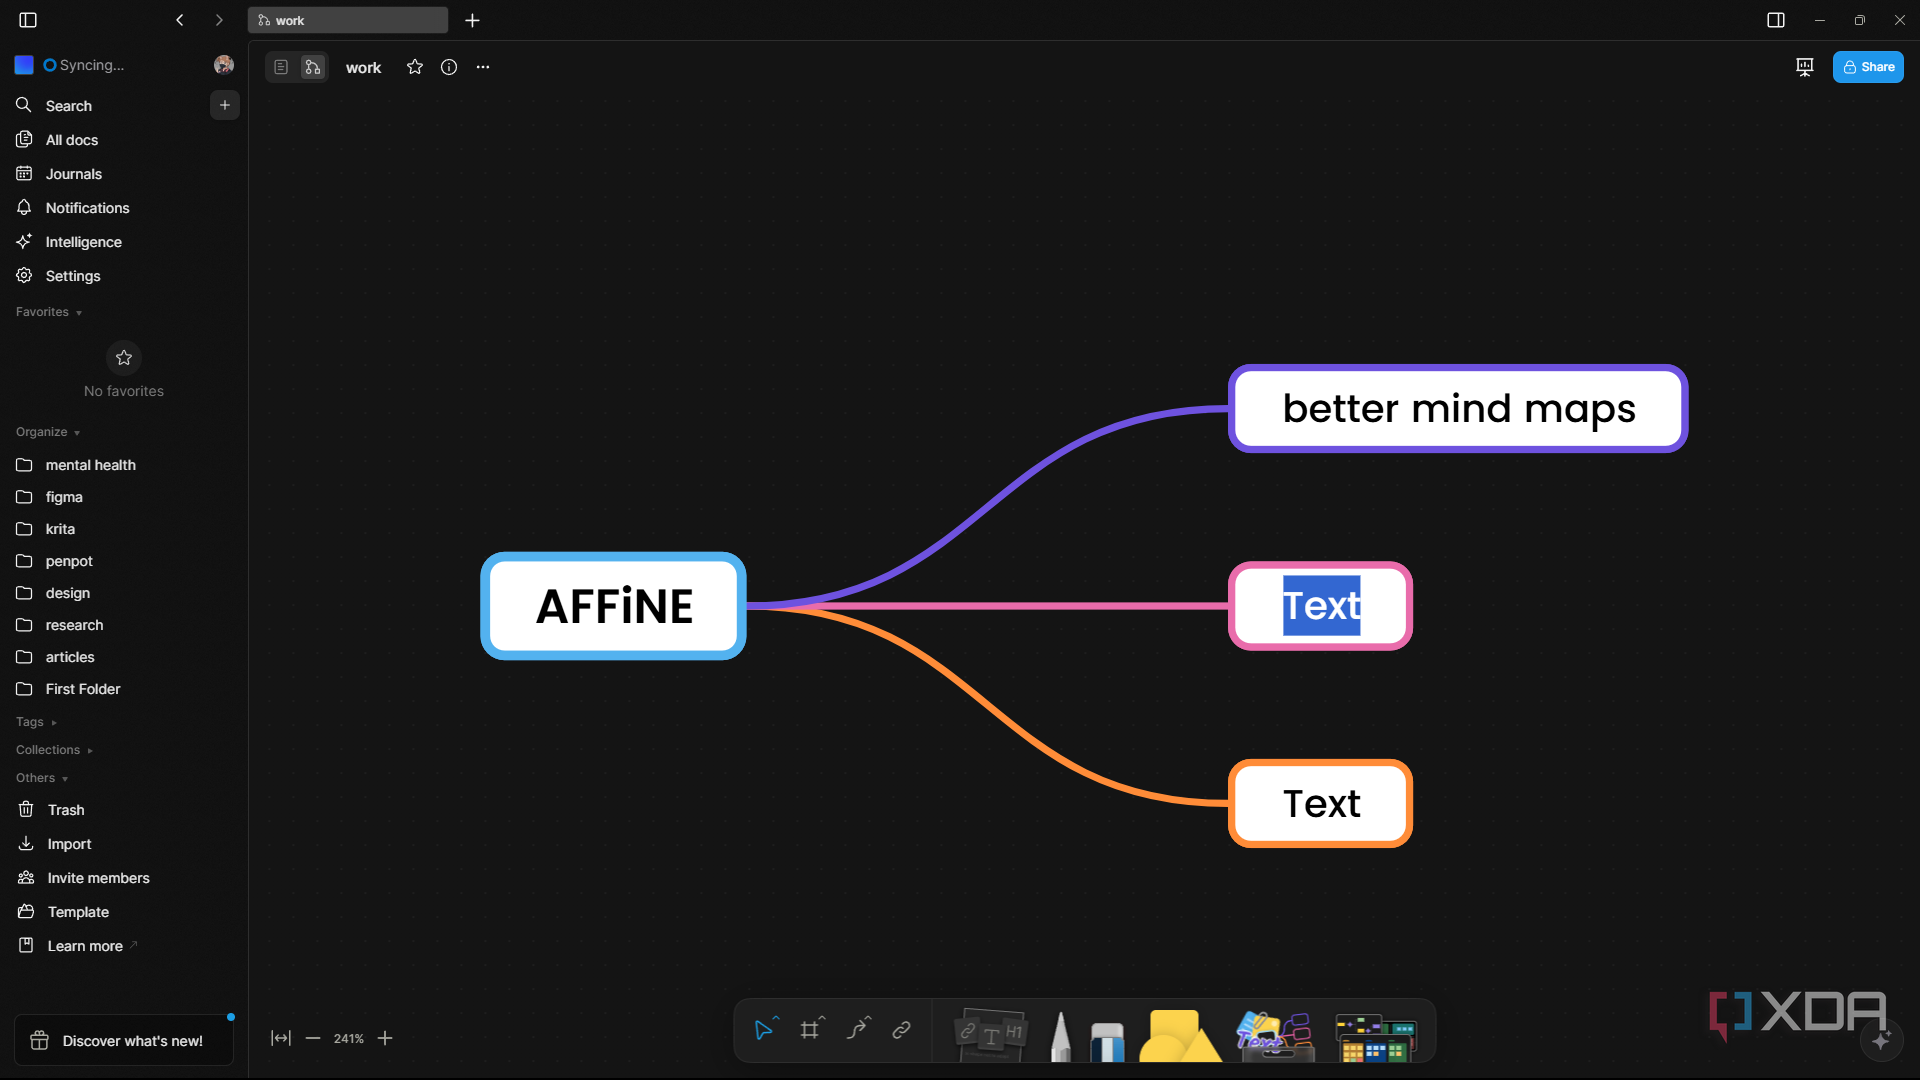Start presentation mode
The height and width of the screenshot is (1080, 1920).
(x=1805, y=67)
